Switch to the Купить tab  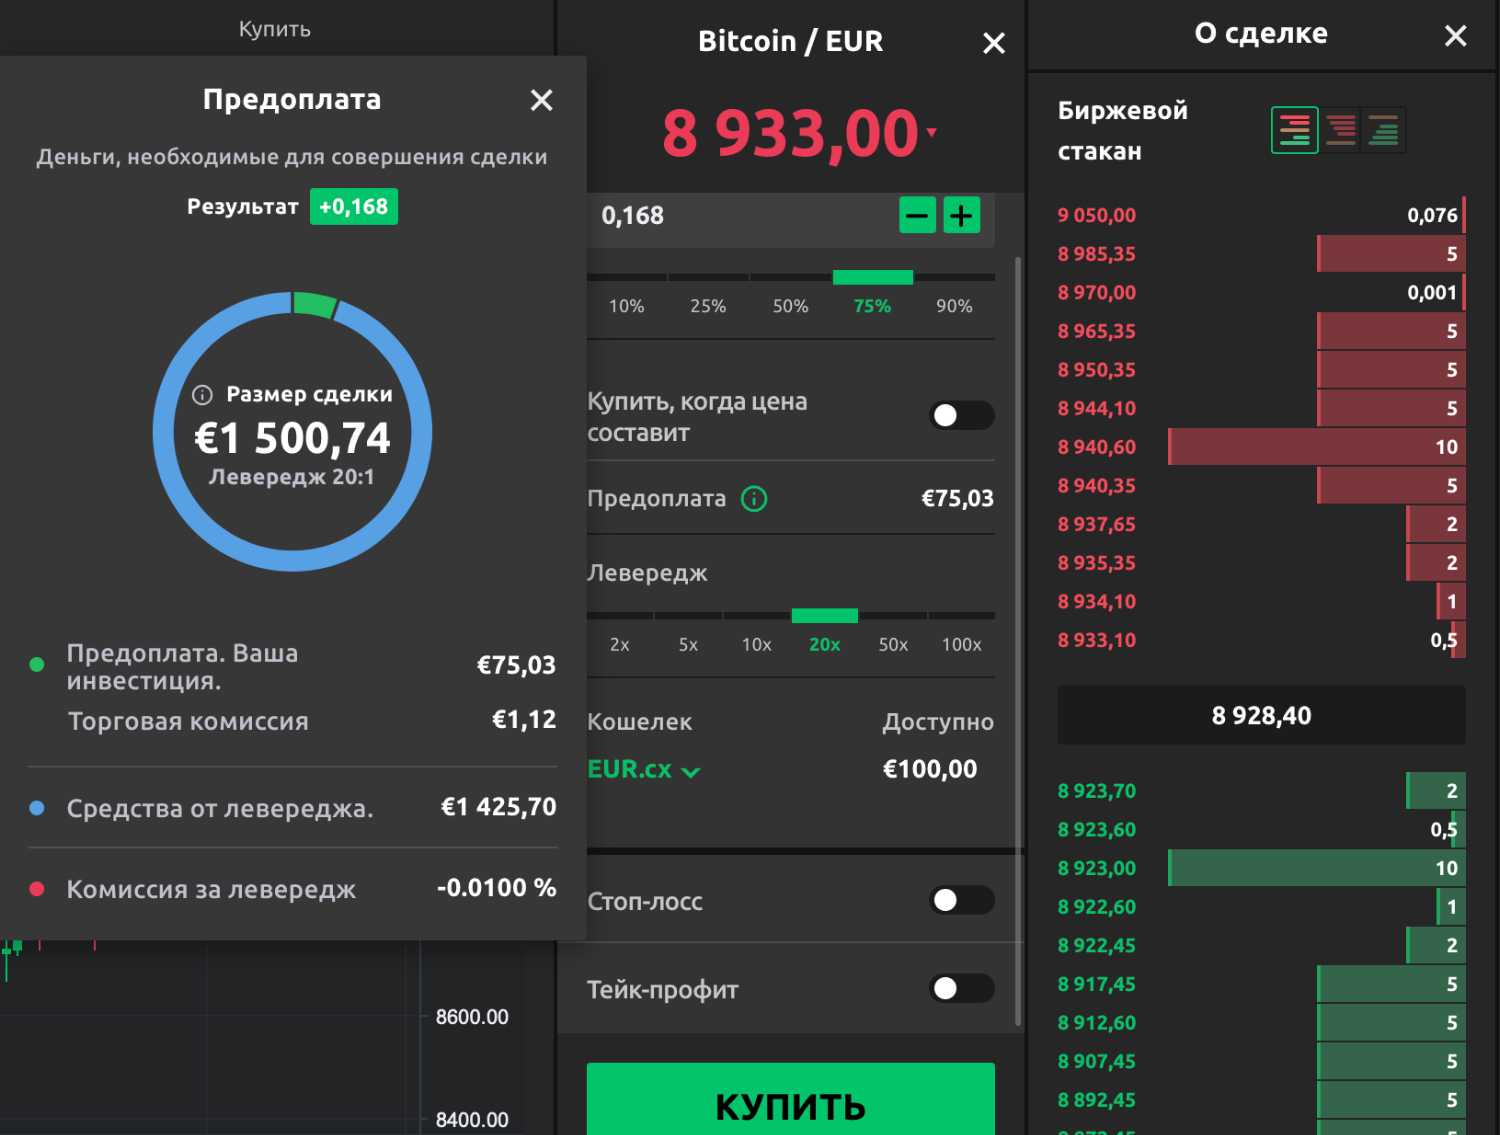pyautogui.click(x=274, y=29)
